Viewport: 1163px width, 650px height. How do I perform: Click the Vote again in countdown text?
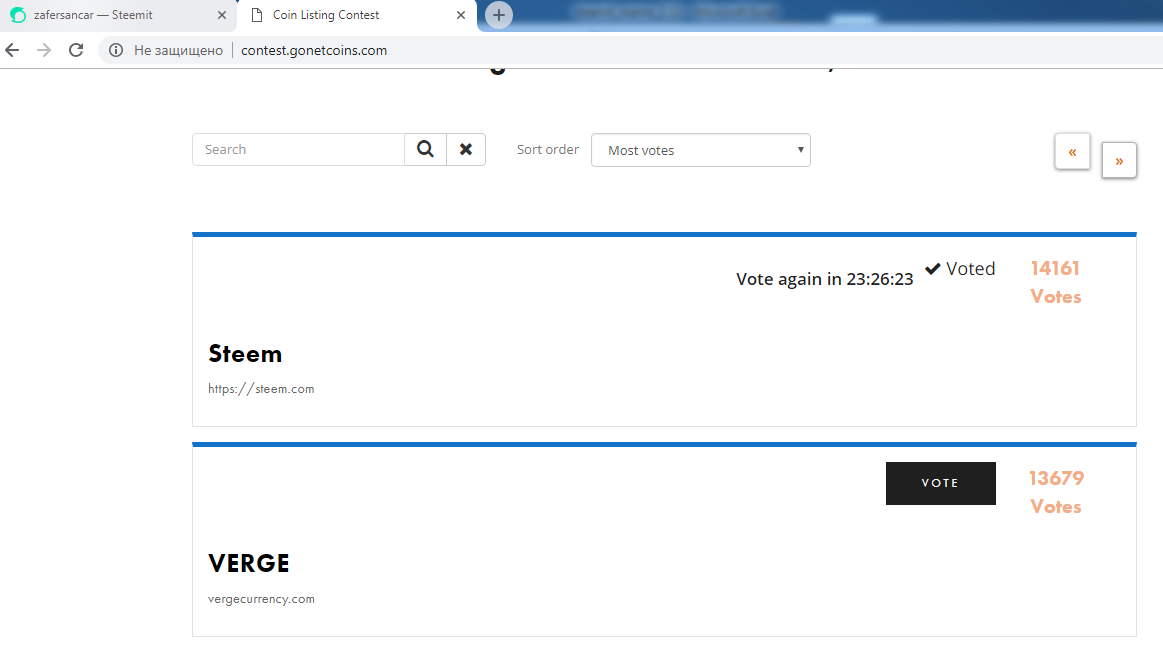pyautogui.click(x=824, y=279)
